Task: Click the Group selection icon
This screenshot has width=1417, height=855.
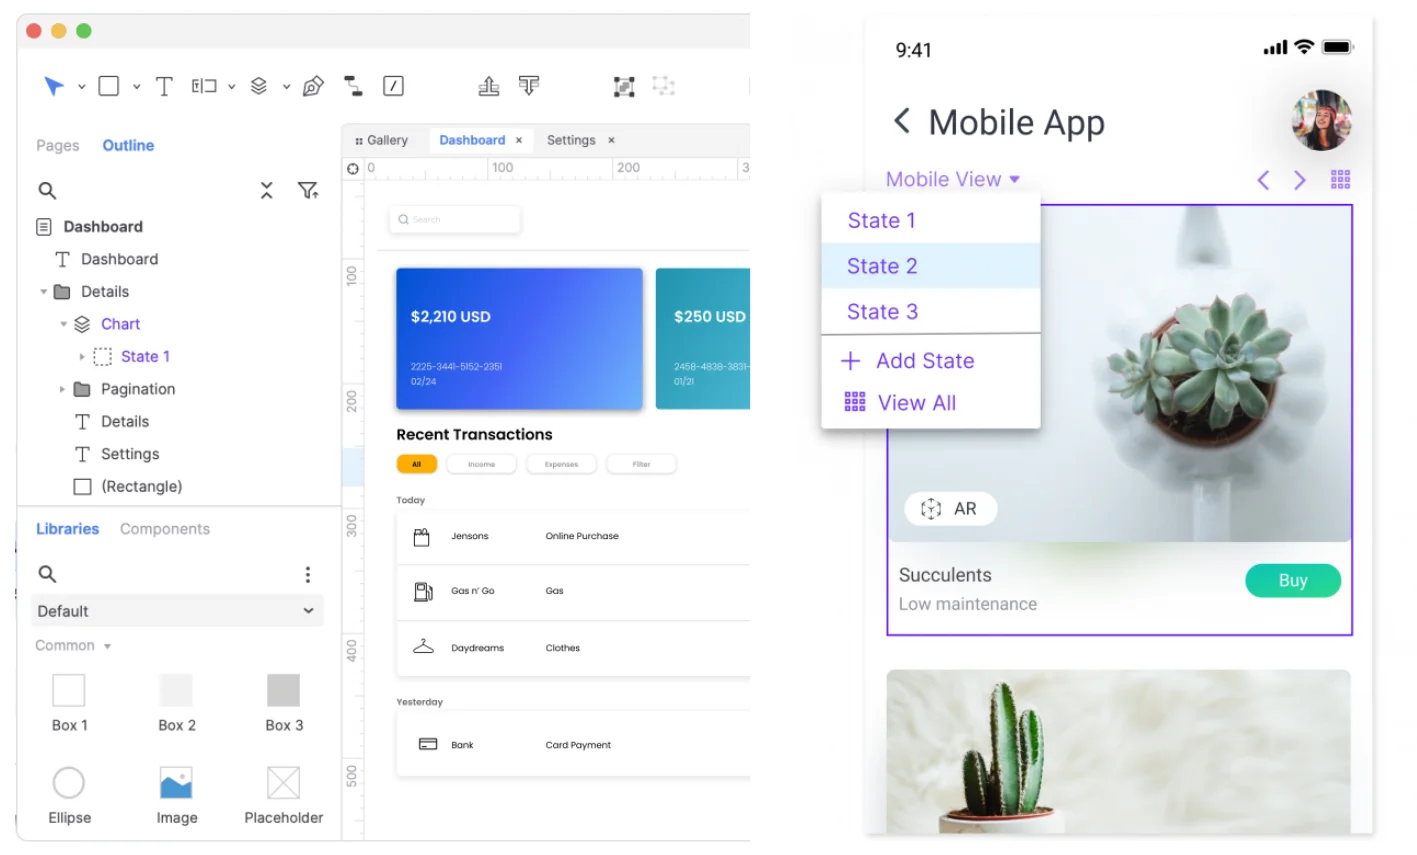Action: click(624, 87)
